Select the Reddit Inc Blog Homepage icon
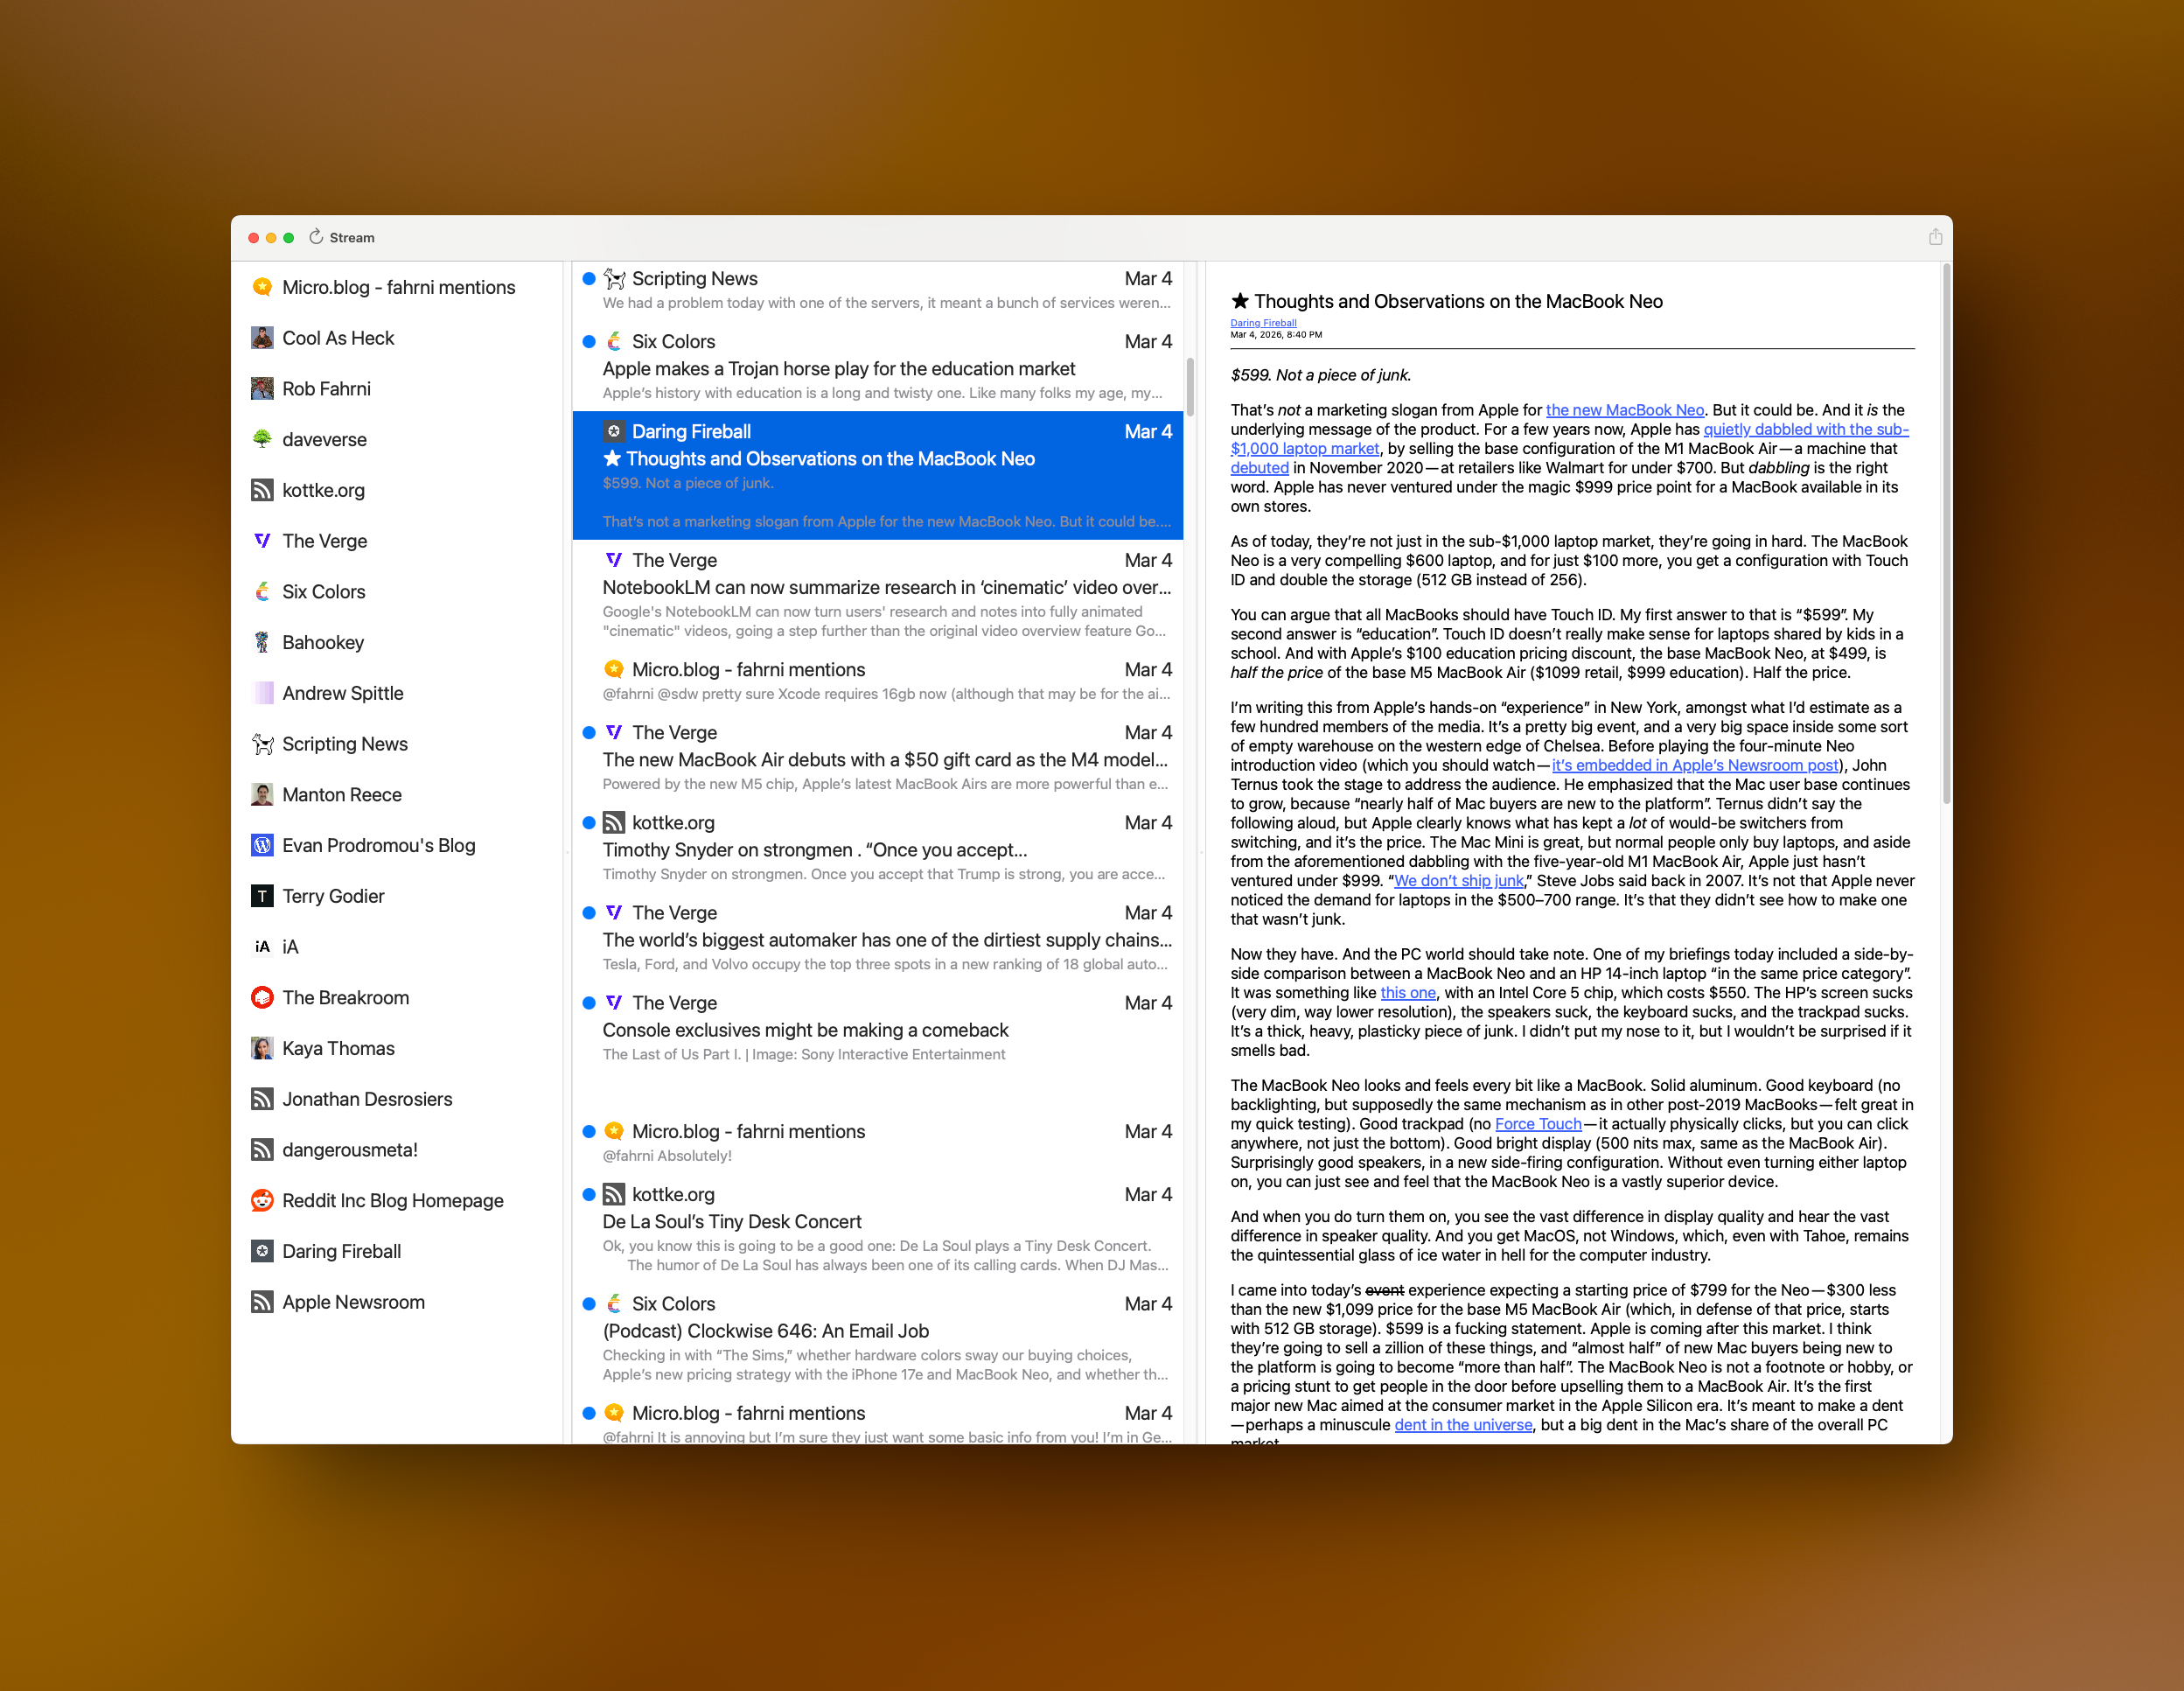This screenshot has height=1691, width=2184. (262, 1200)
